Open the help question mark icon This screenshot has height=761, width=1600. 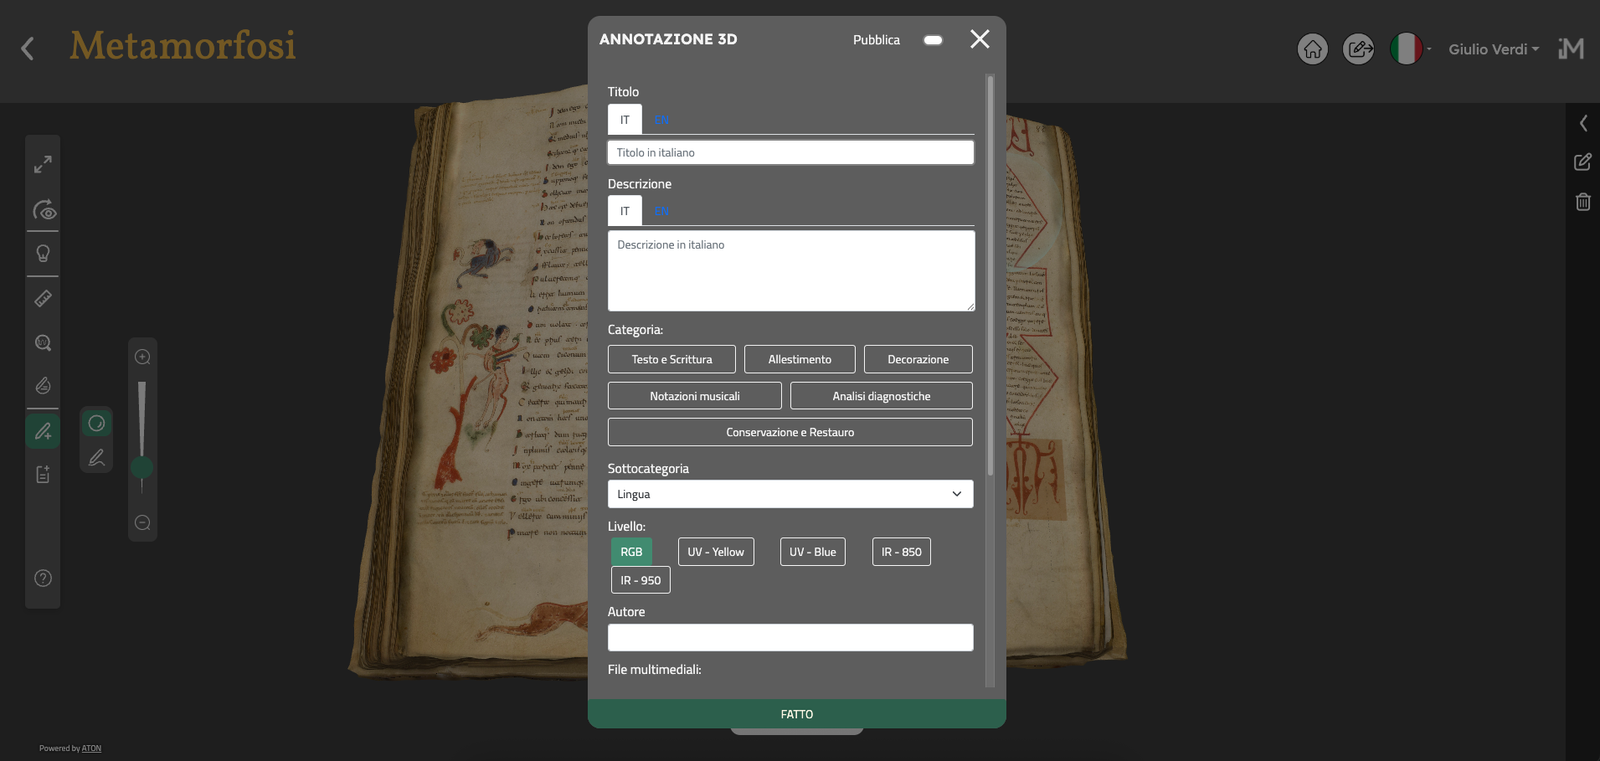click(x=43, y=578)
